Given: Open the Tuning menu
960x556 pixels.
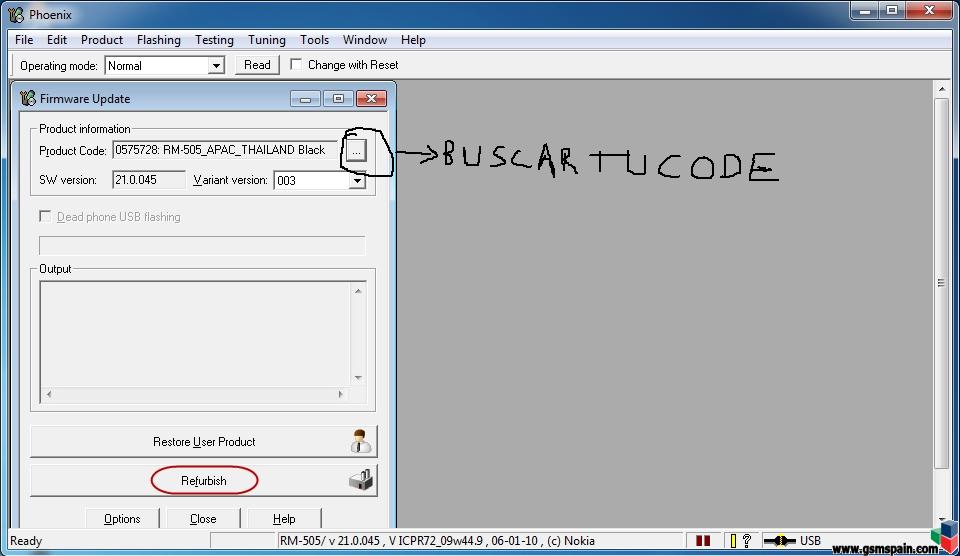Looking at the screenshot, I should 266,40.
